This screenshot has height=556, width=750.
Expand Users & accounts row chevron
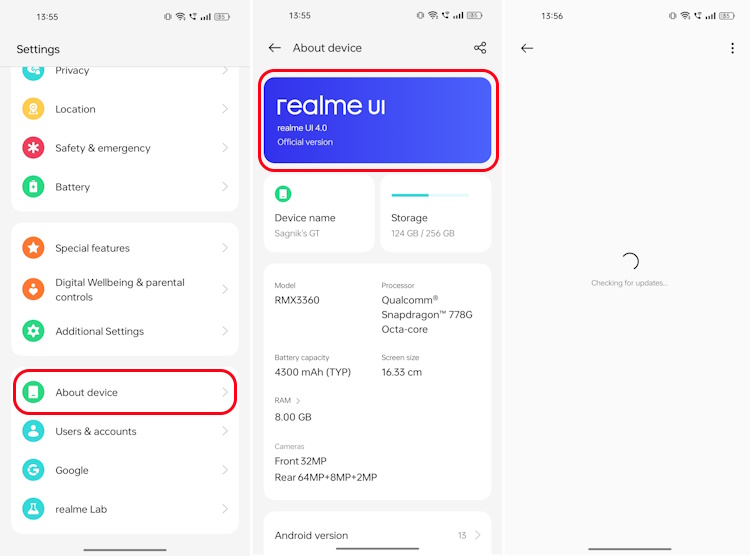[225, 431]
